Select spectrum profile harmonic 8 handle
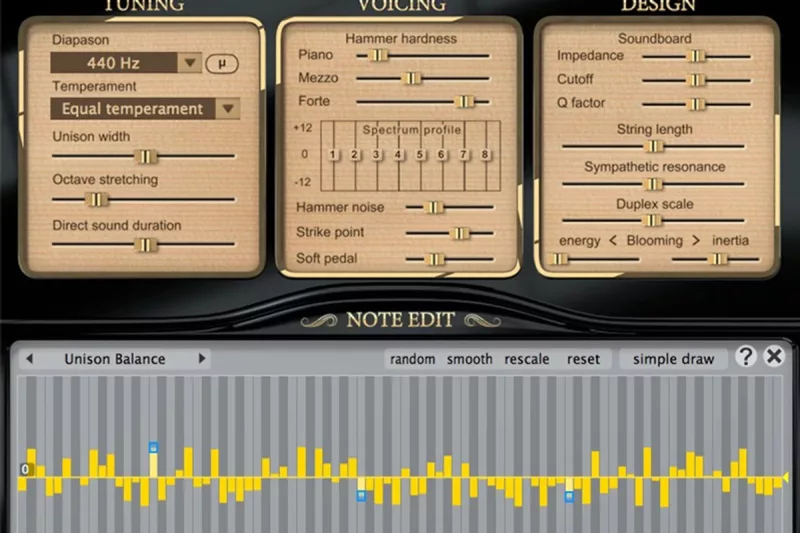This screenshot has height=533, width=800. [x=485, y=154]
